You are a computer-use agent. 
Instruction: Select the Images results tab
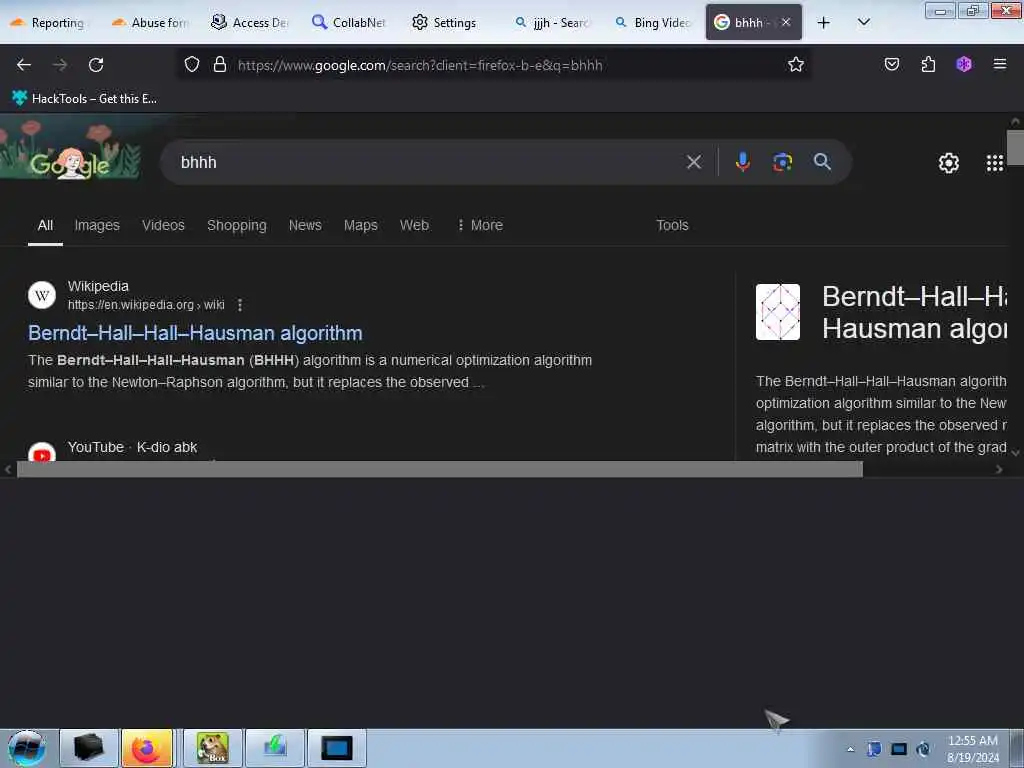(97, 225)
